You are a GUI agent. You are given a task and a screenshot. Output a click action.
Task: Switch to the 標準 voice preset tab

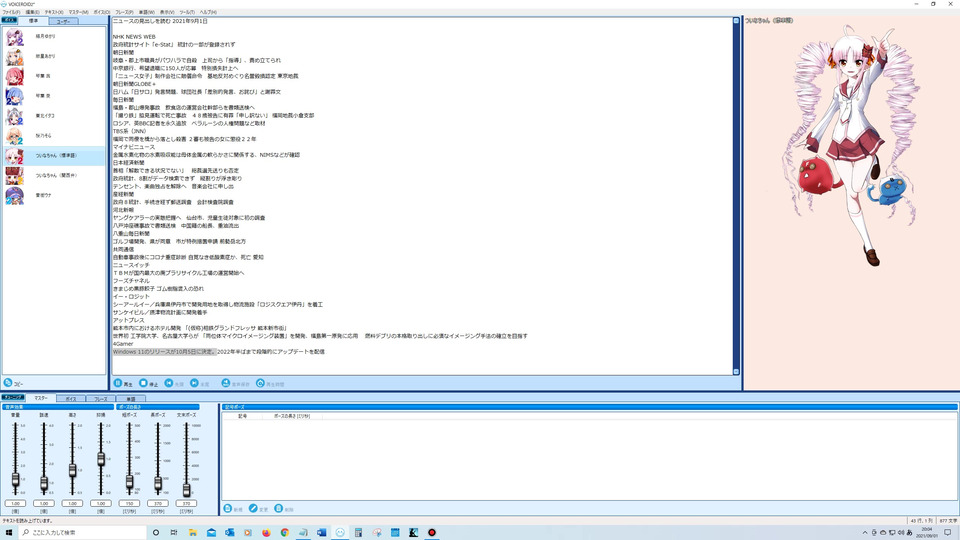tap(33, 21)
